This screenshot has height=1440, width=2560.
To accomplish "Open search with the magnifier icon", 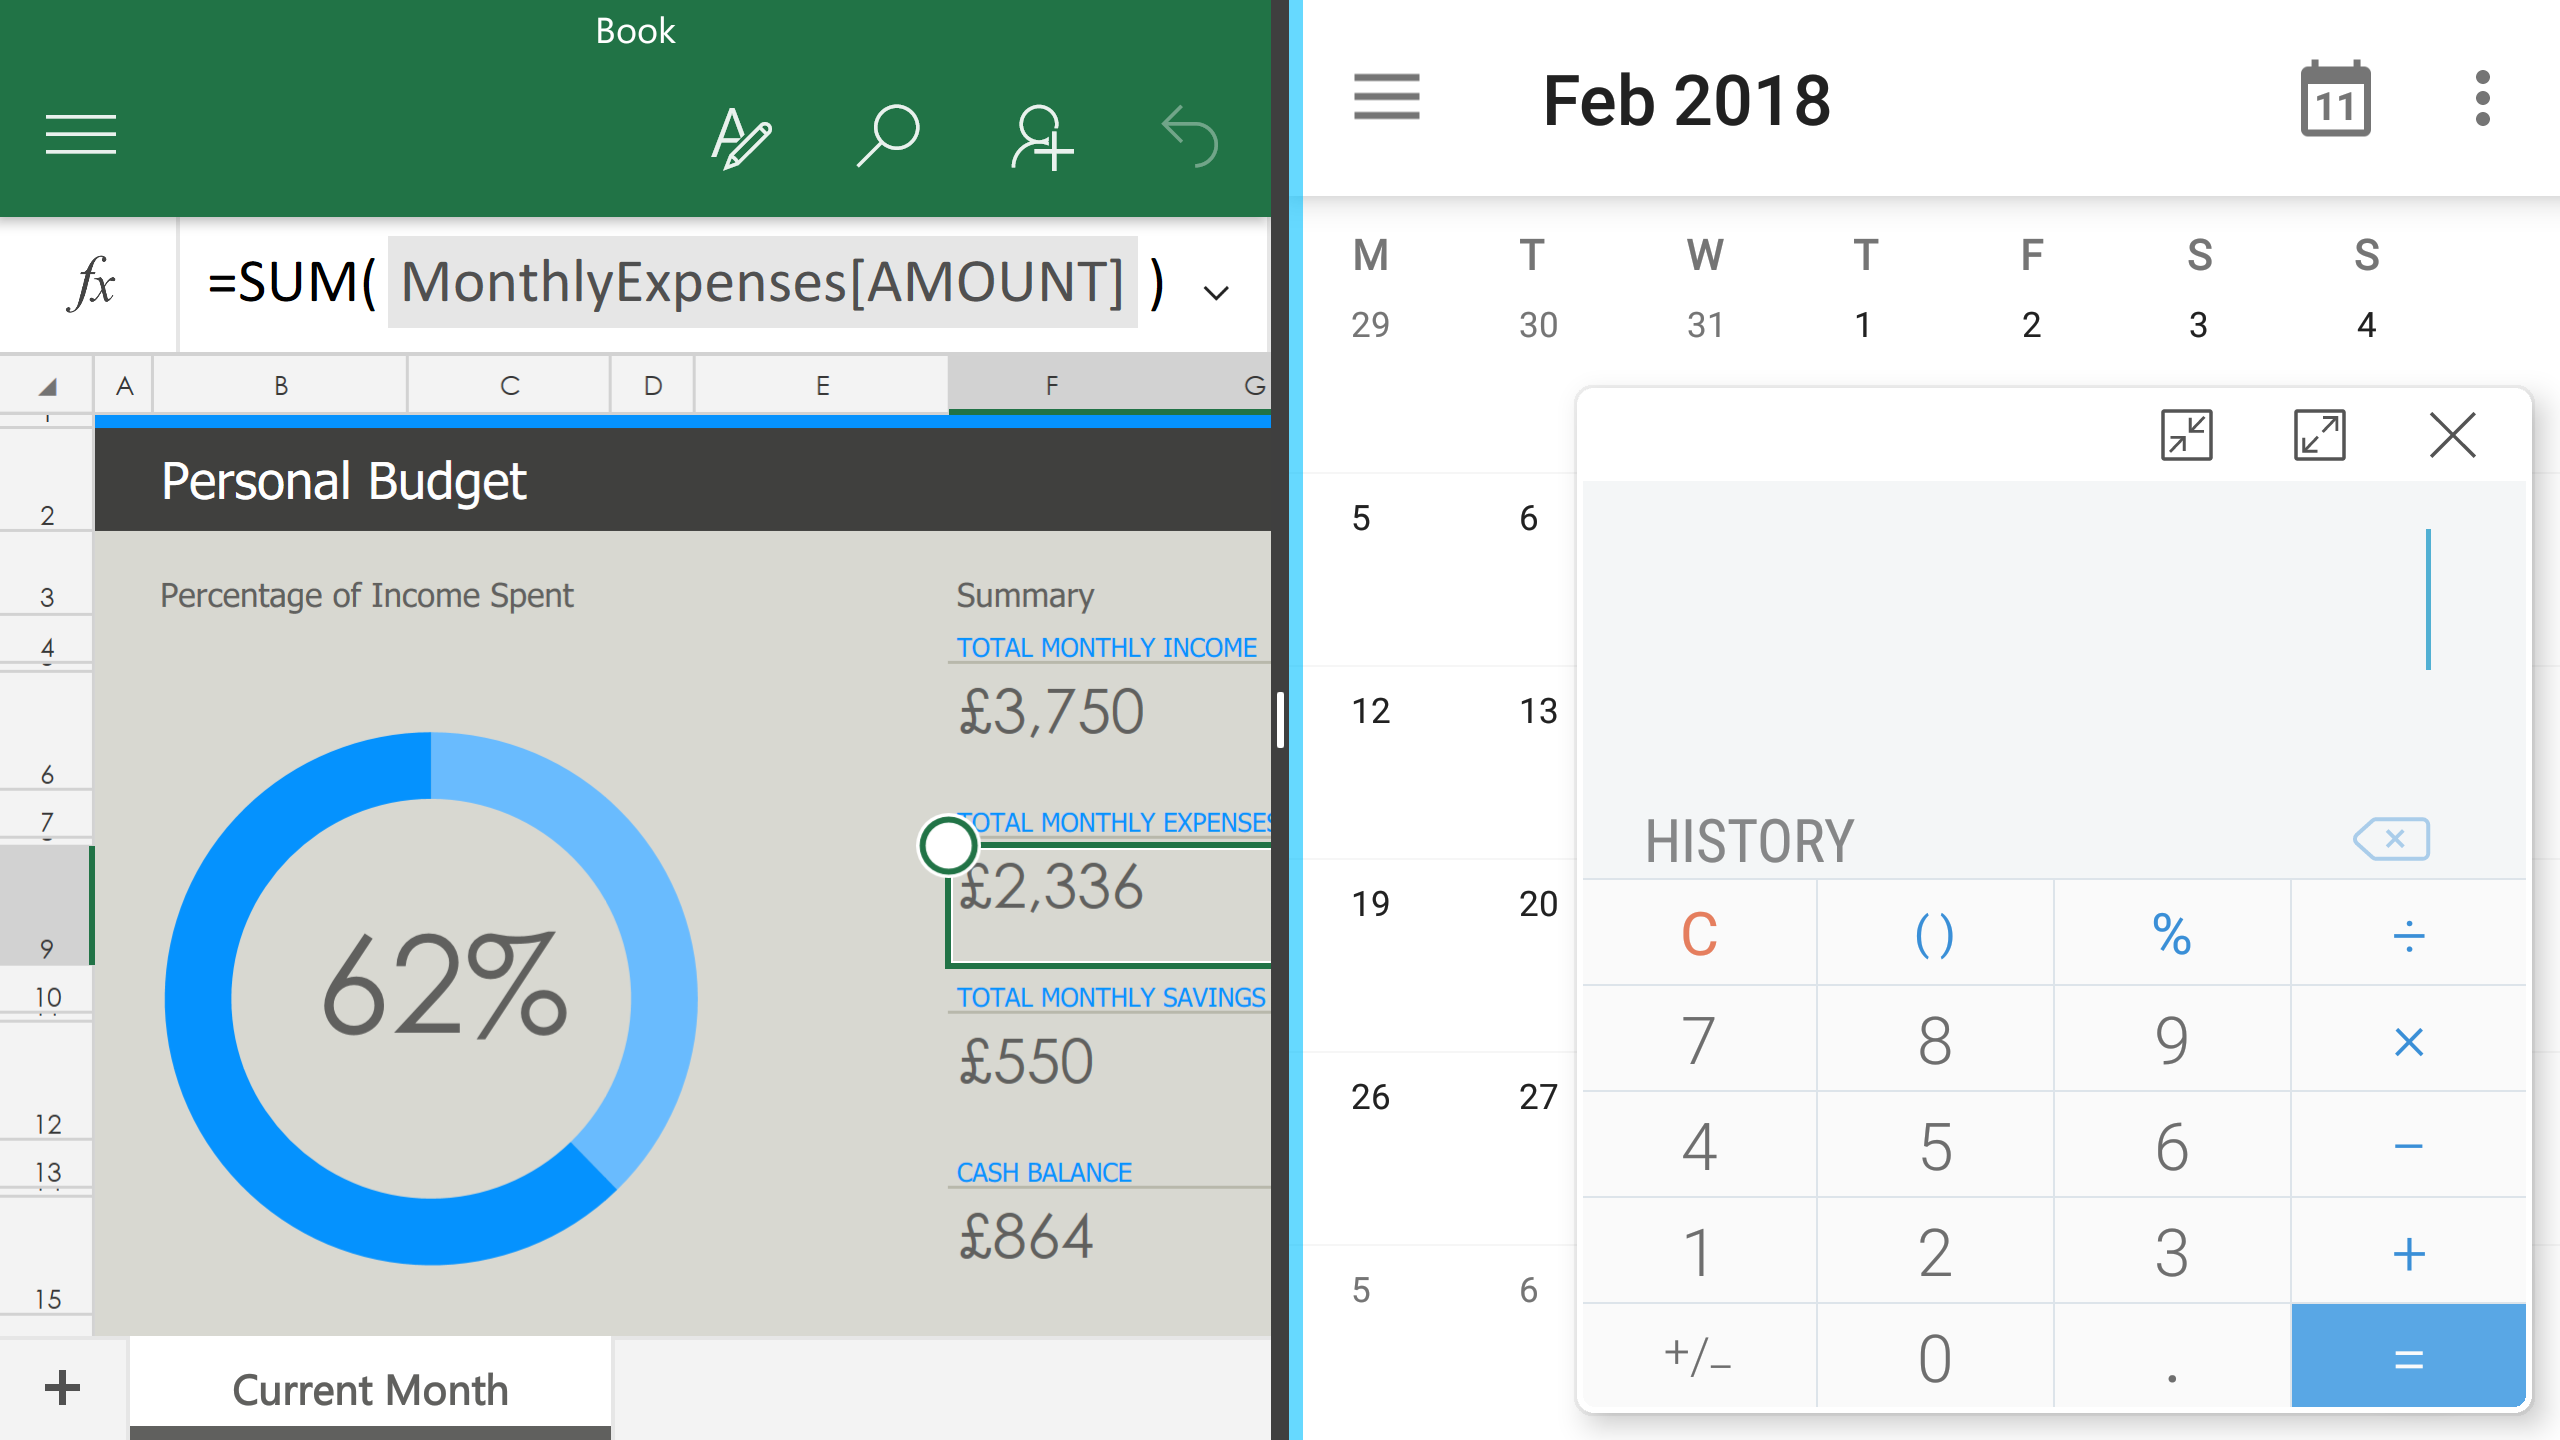I will tap(888, 135).
